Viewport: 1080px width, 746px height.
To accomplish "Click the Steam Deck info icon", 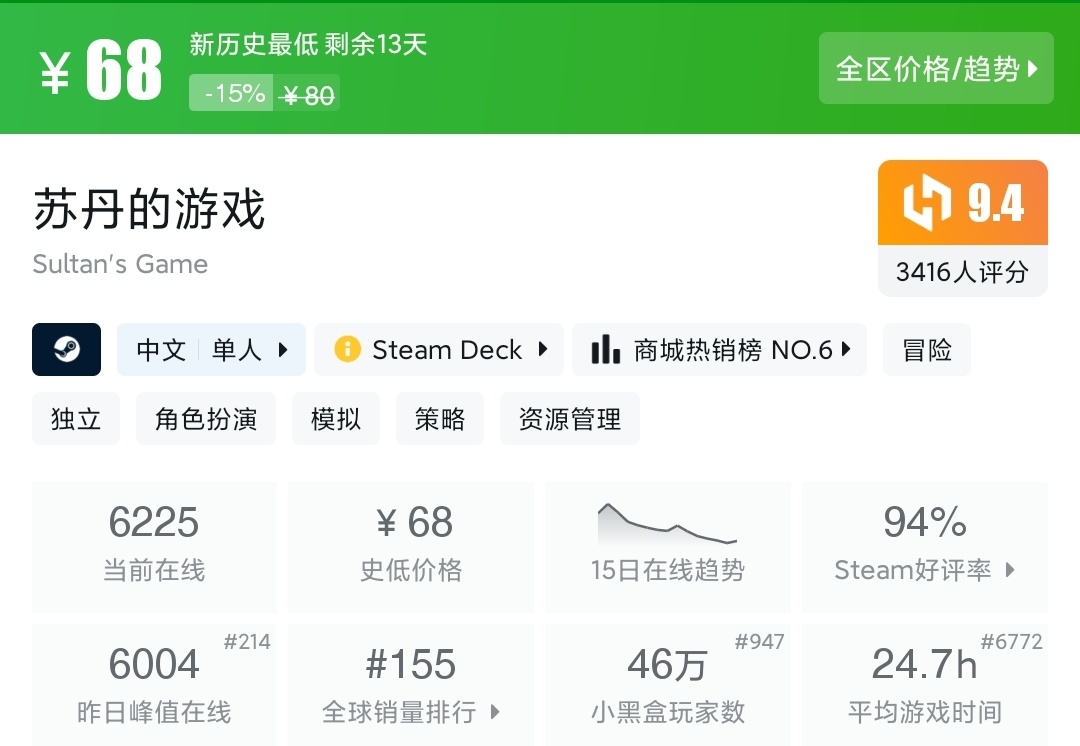I will coord(347,350).
